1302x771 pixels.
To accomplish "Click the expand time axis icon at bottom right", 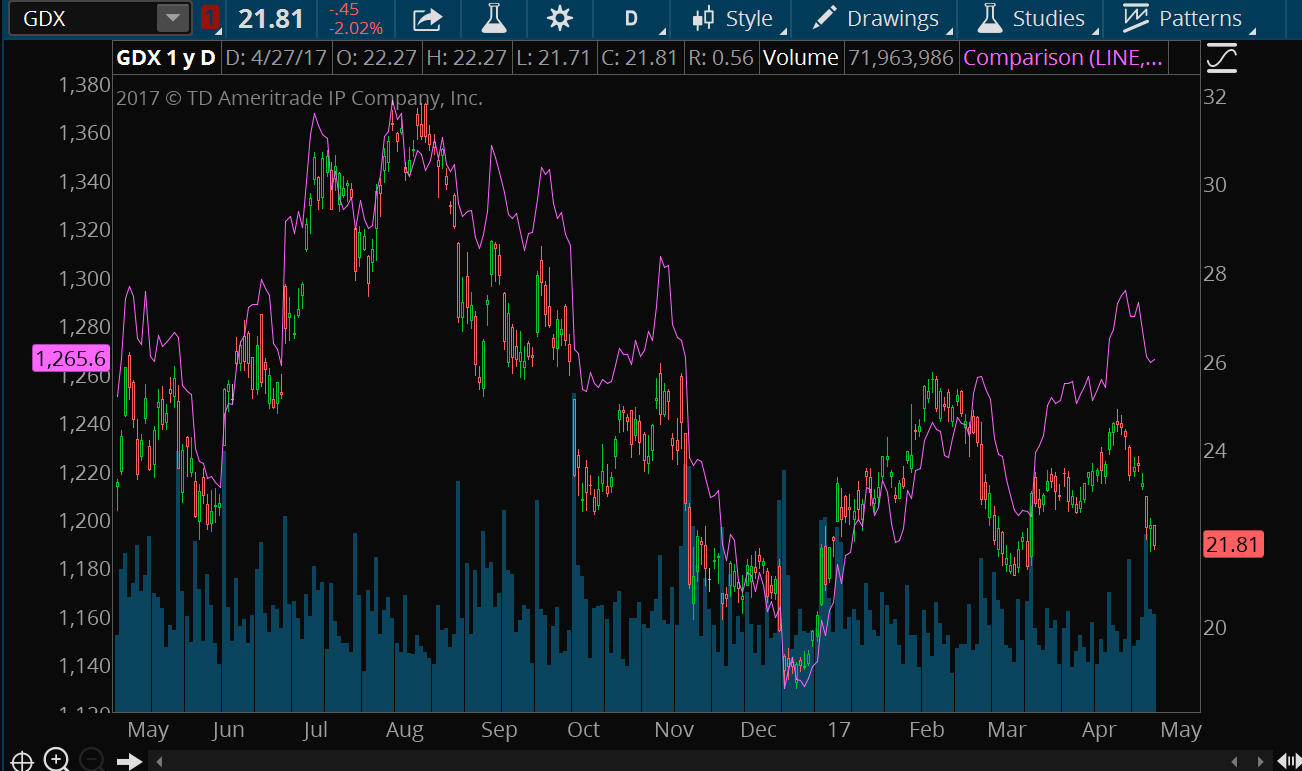I will pos(1290,761).
